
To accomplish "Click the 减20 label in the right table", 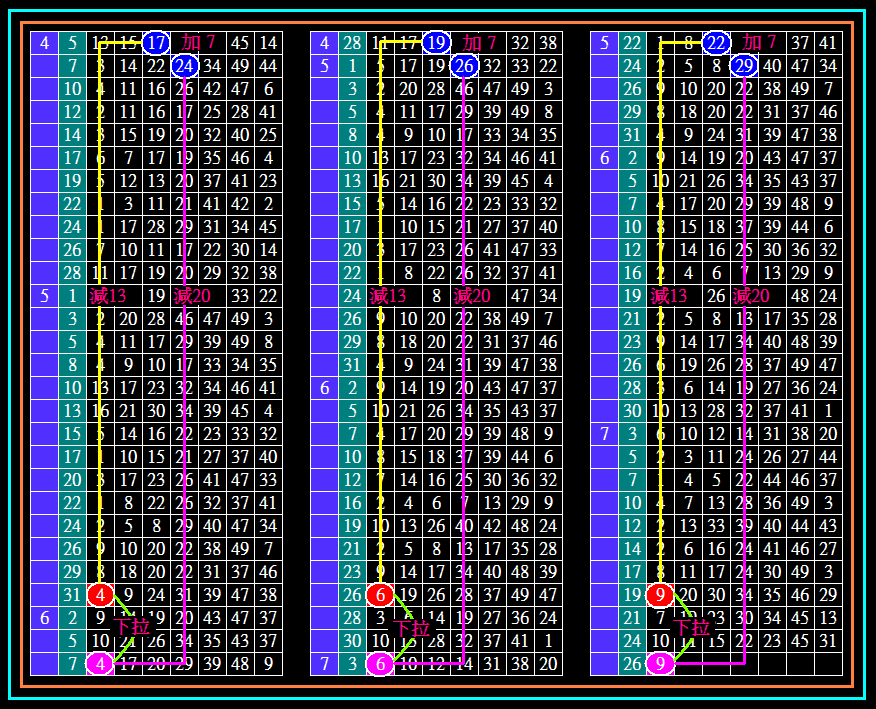I will tap(751, 296).
